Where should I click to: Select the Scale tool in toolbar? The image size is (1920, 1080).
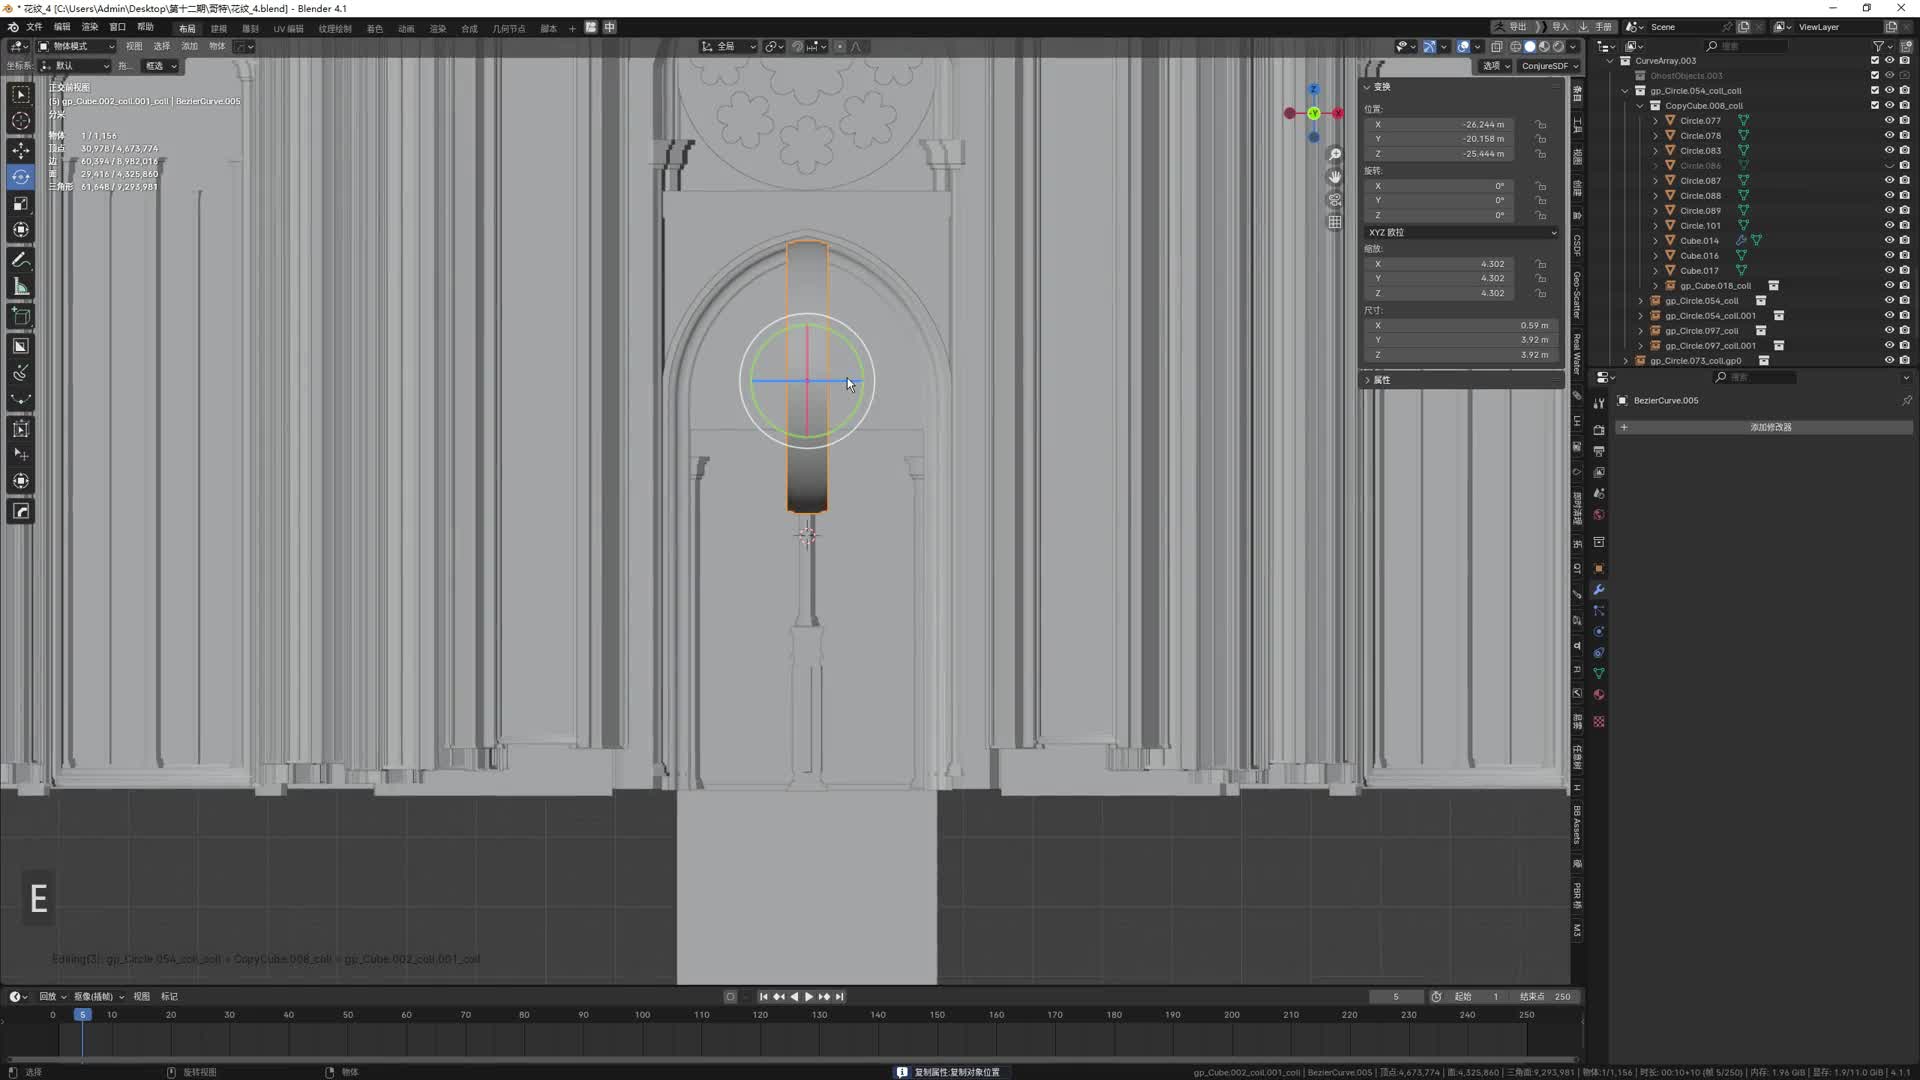tap(20, 204)
